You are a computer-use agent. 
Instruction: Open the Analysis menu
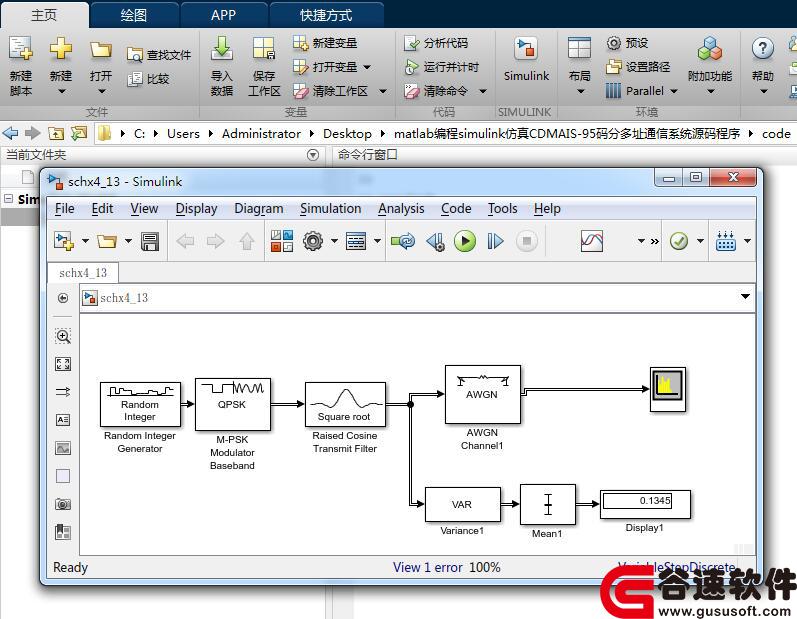[401, 208]
